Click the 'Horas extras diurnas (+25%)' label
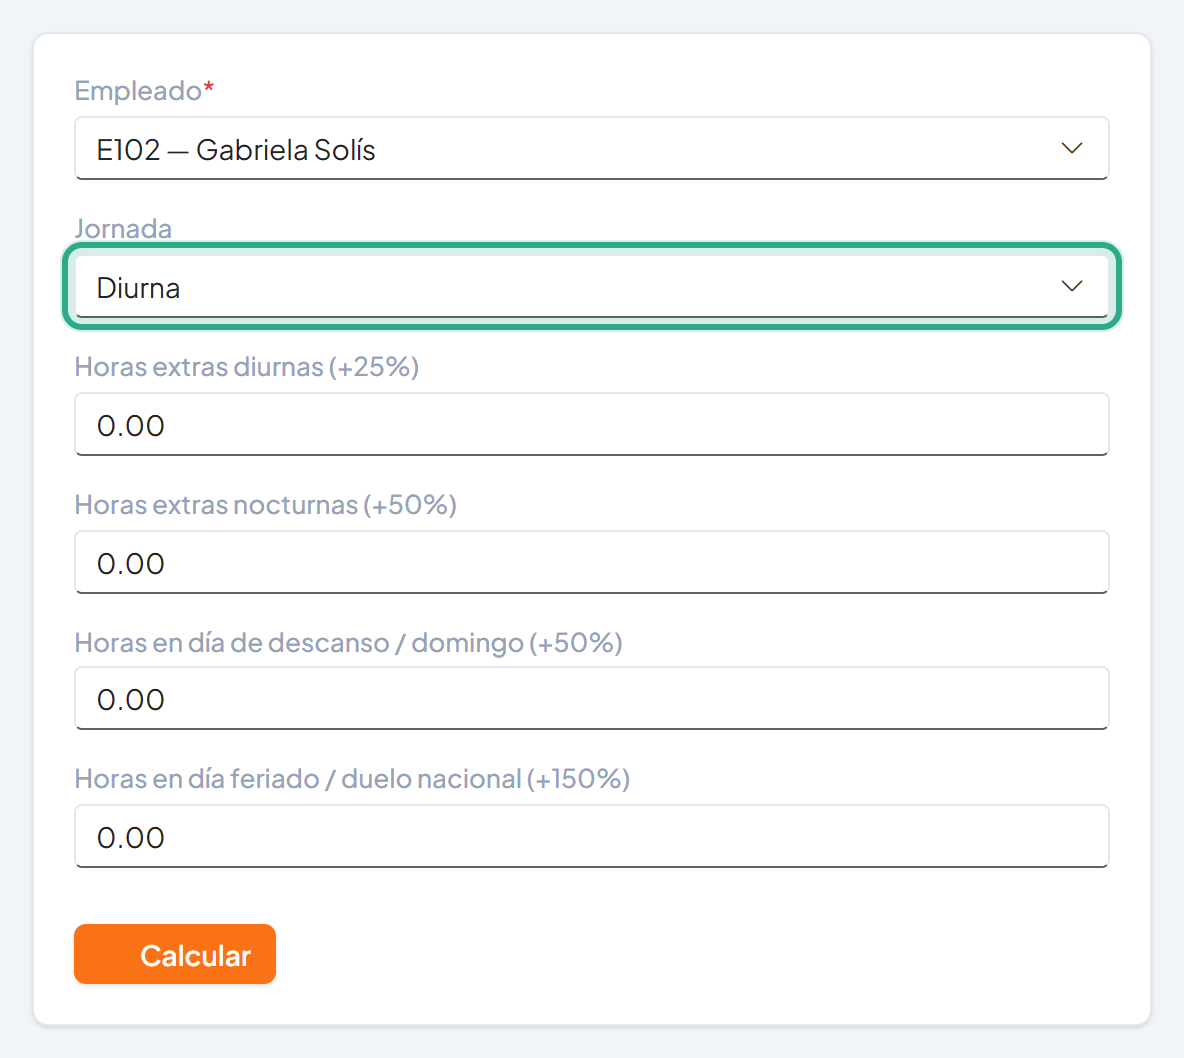1184x1058 pixels. point(246,366)
